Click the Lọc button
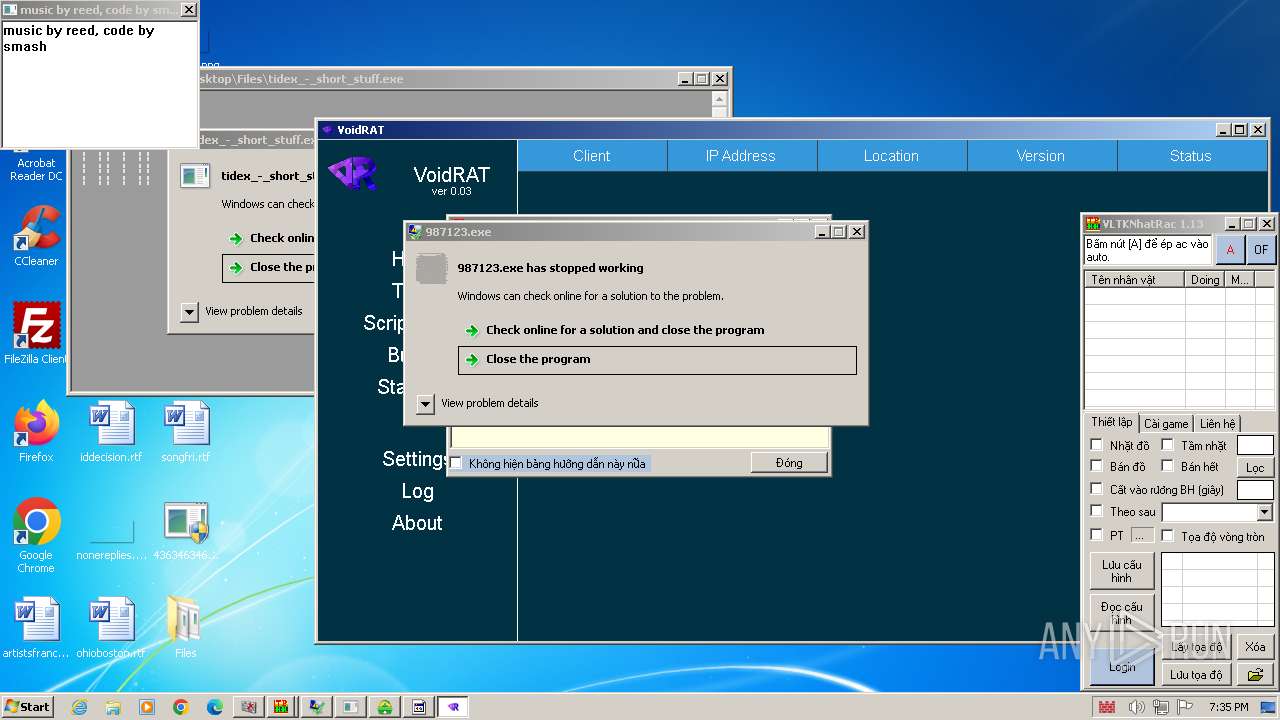The width and height of the screenshot is (1280, 720). pyautogui.click(x=1255, y=467)
